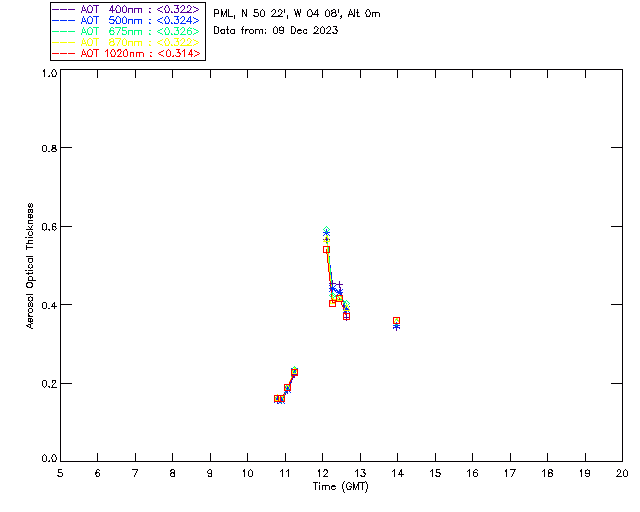Click the 0.8 y-axis tick label

49,148
